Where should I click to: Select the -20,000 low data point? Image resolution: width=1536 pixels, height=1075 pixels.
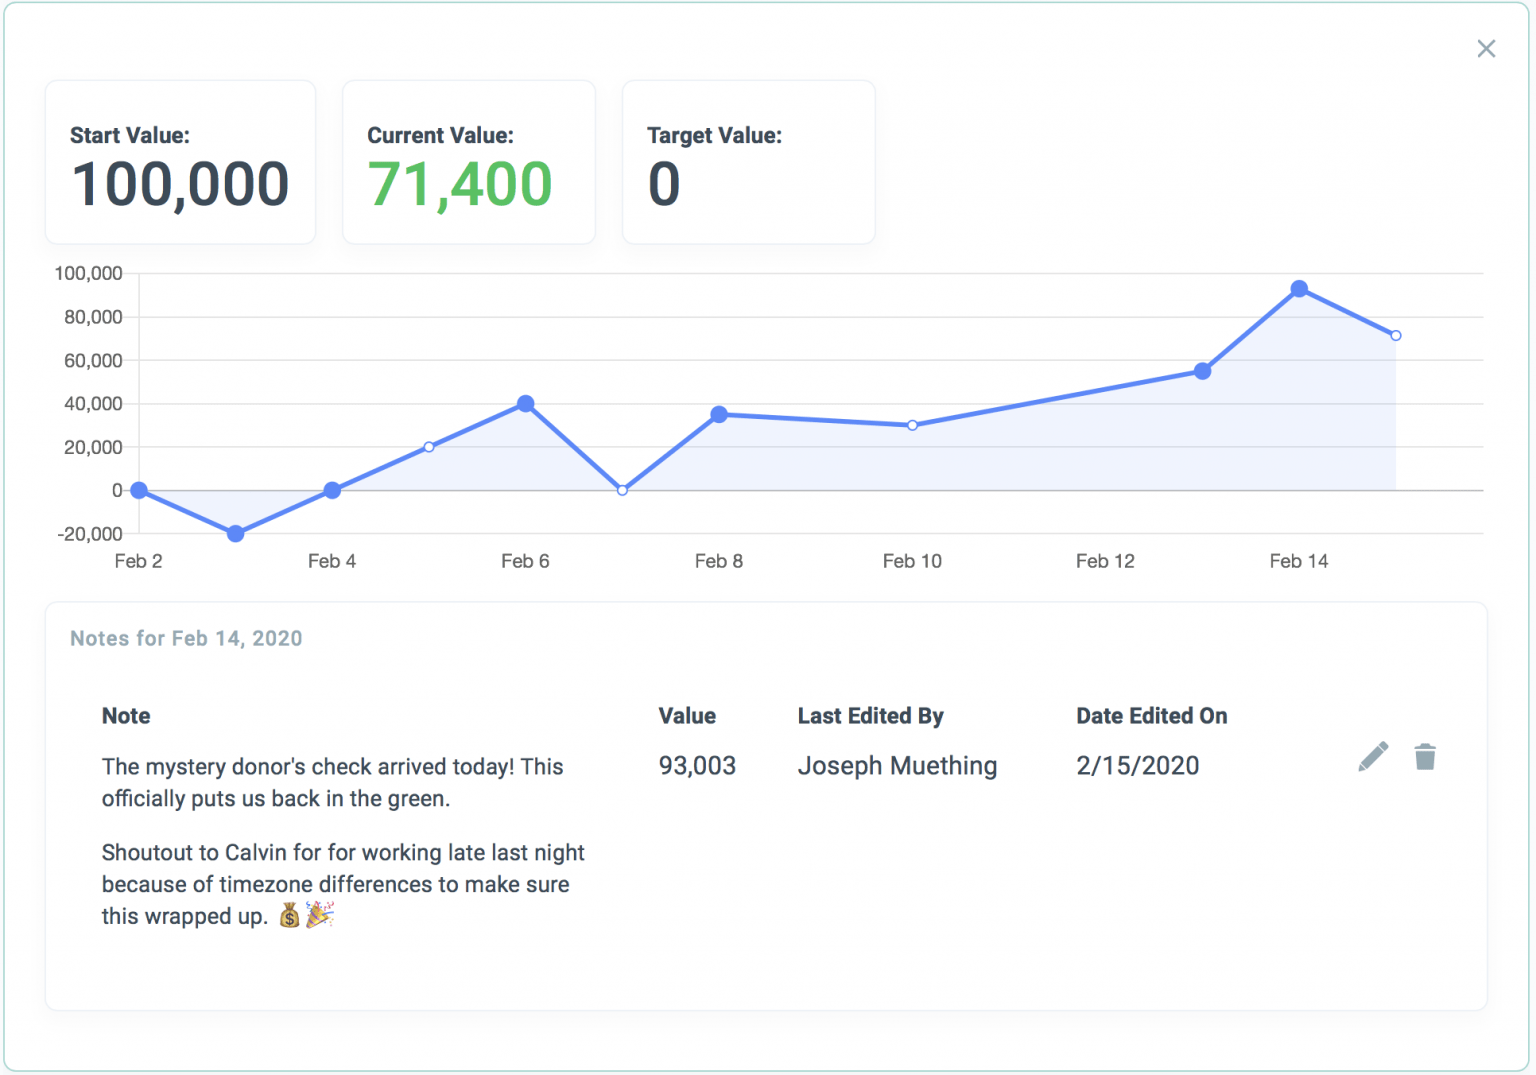[x=236, y=534]
